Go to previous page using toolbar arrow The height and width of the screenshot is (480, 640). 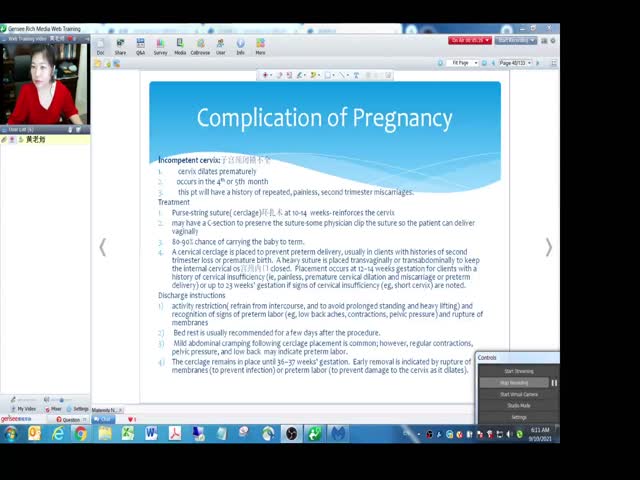[493, 63]
